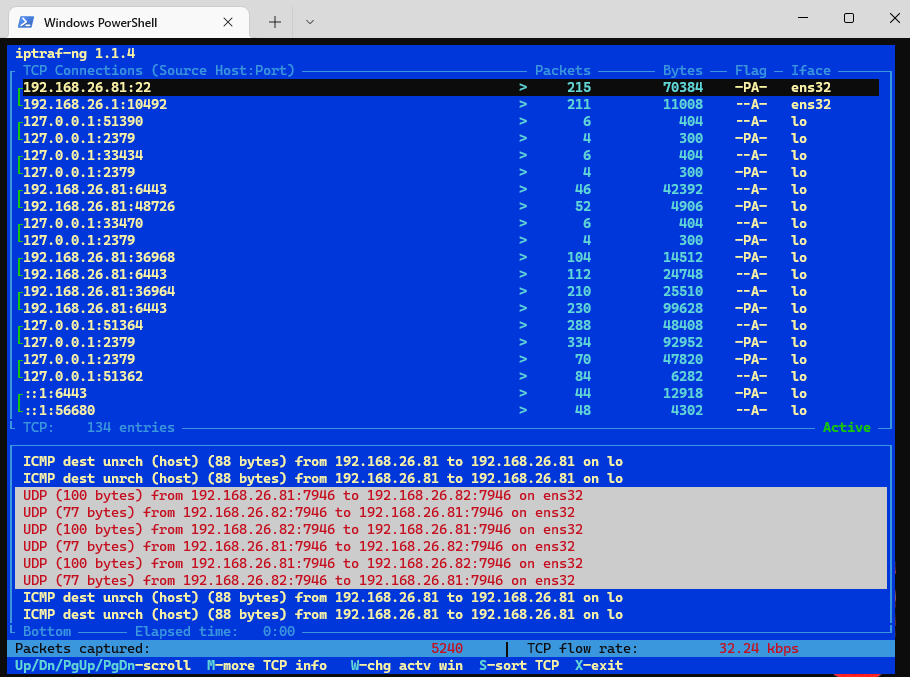Minimize the terminal window

pyautogui.click(x=803, y=18)
